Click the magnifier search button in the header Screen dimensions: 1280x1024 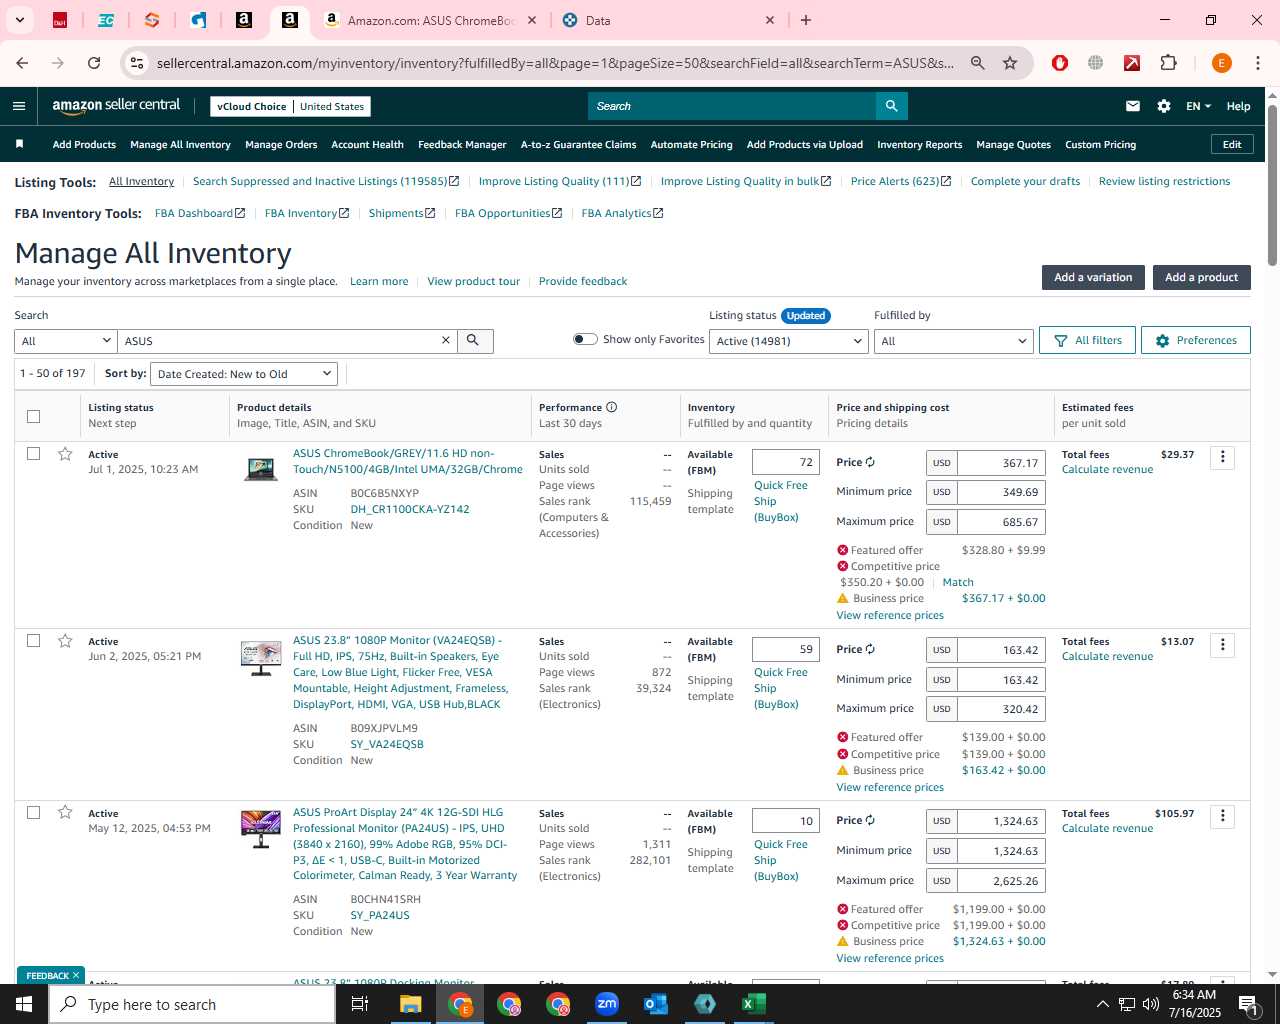[x=891, y=106]
